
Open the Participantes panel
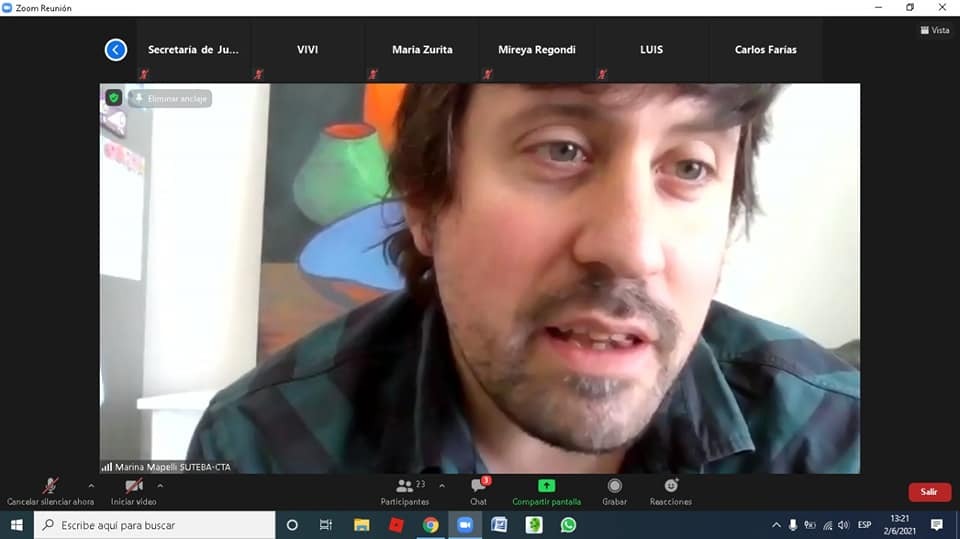[405, 487]
